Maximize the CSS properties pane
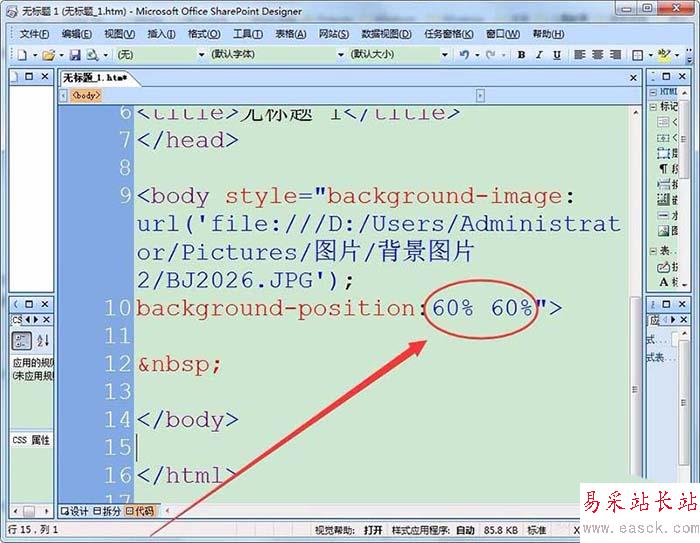This screenshot has height=543, width=700. coord(29,304)
